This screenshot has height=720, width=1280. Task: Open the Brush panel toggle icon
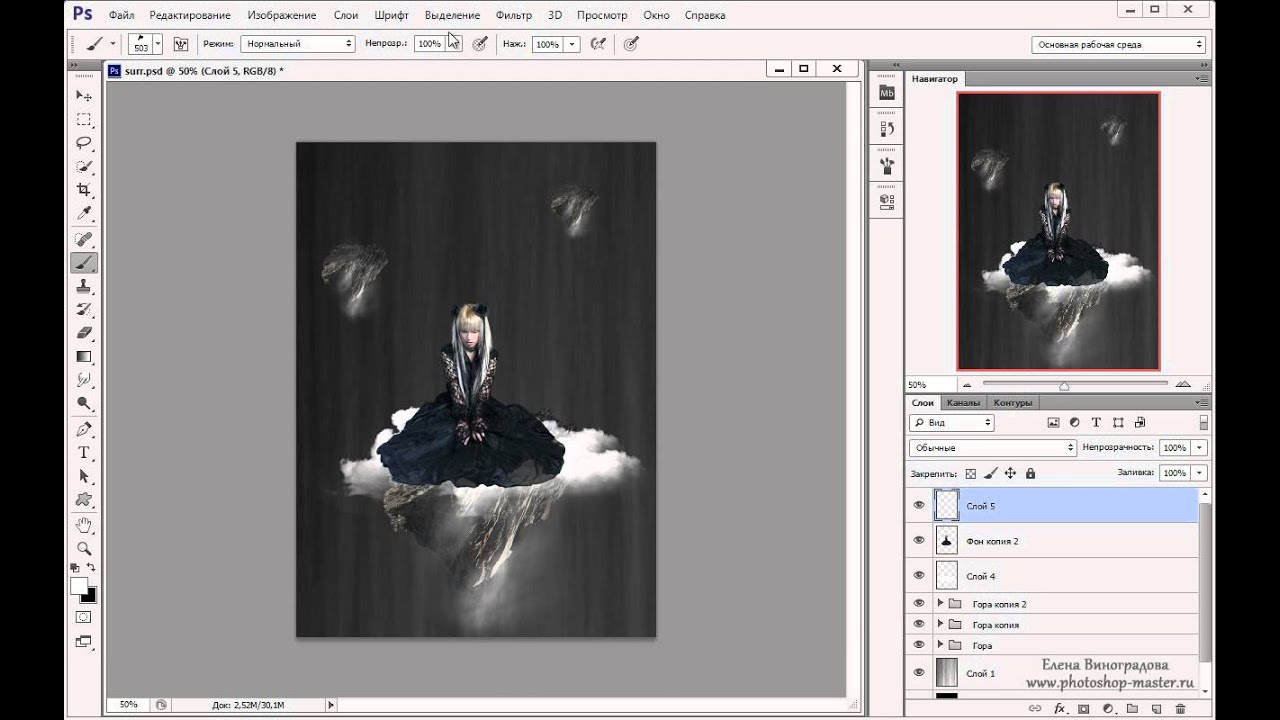pyautogui.click(x=181, y=44)
